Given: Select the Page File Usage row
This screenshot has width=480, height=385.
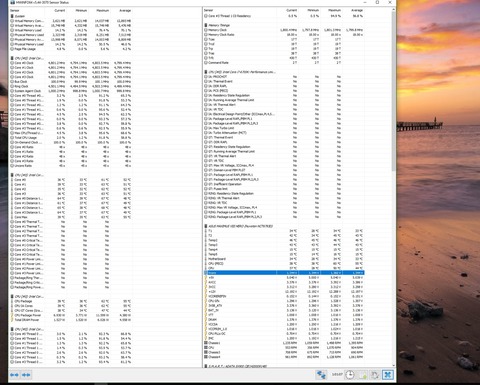Looking at the screenshot, I should [x=71, y=49].
